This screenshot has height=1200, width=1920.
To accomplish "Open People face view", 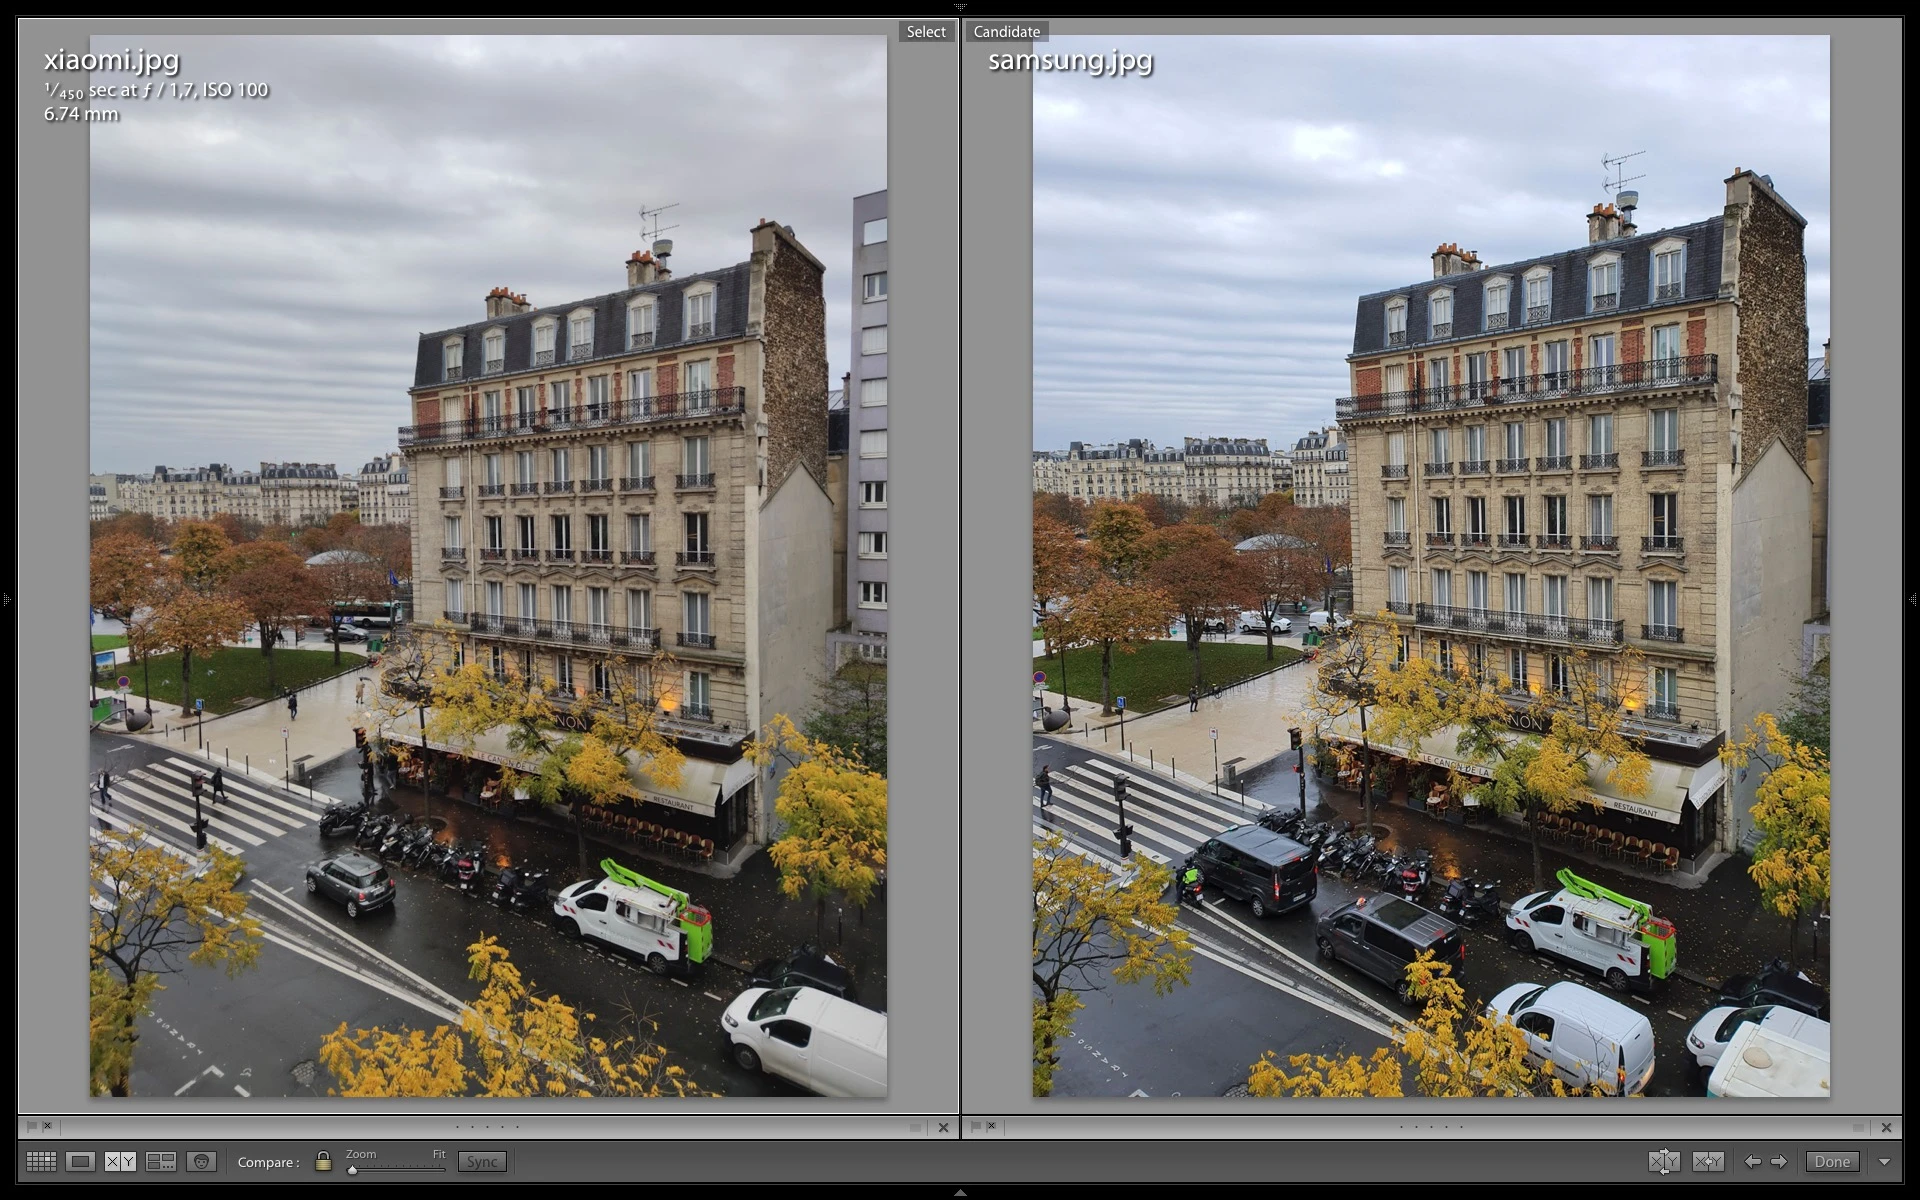I will click(x=201, y=1161).
